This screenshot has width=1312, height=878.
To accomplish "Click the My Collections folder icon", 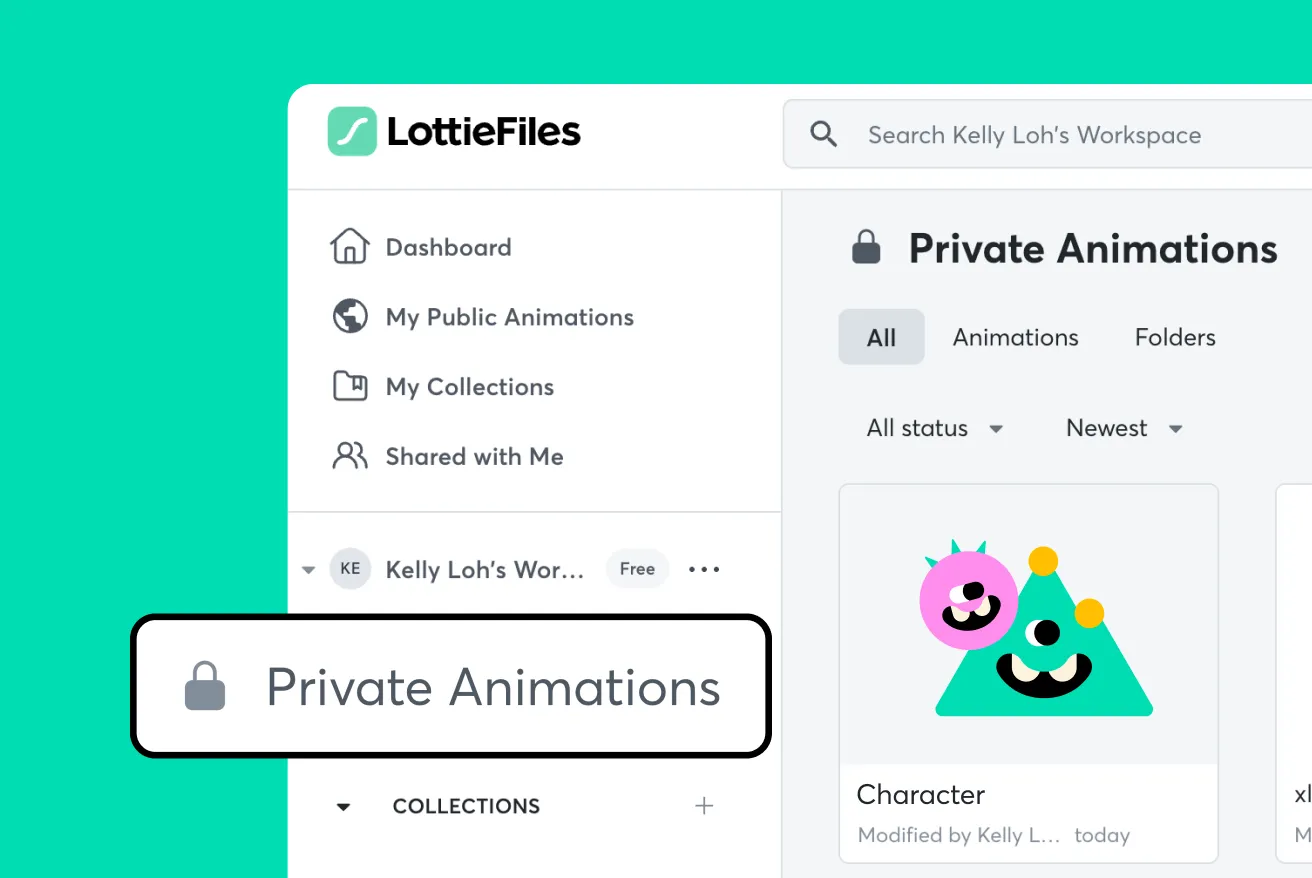I will pos(350,386).
